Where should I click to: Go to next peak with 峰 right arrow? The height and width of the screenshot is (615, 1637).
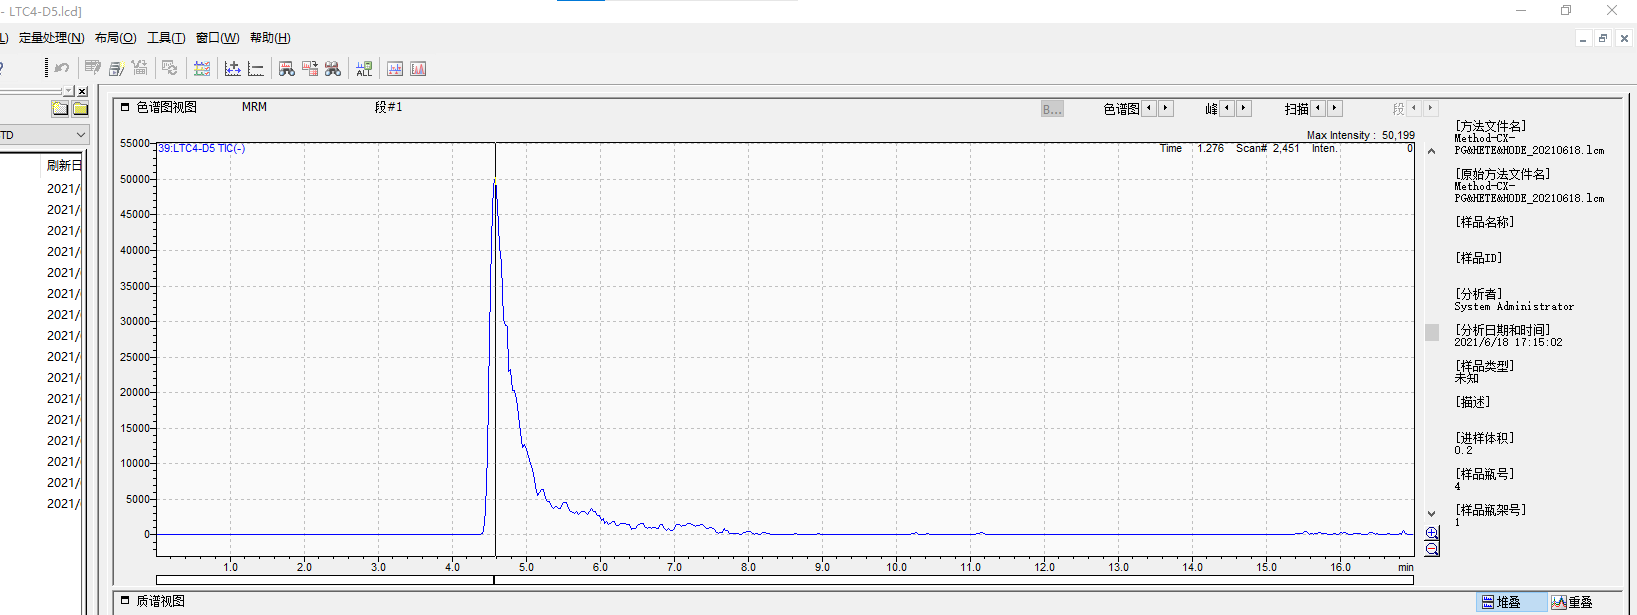(x=1244, y=108)
